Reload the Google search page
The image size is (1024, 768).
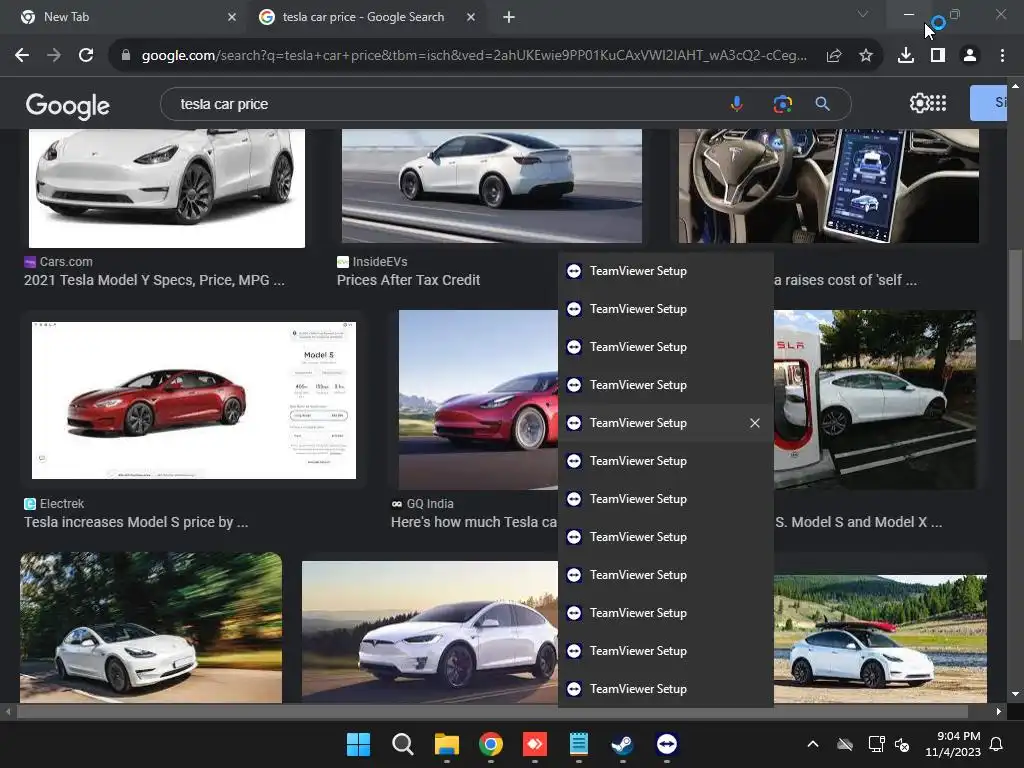point(86,56)
